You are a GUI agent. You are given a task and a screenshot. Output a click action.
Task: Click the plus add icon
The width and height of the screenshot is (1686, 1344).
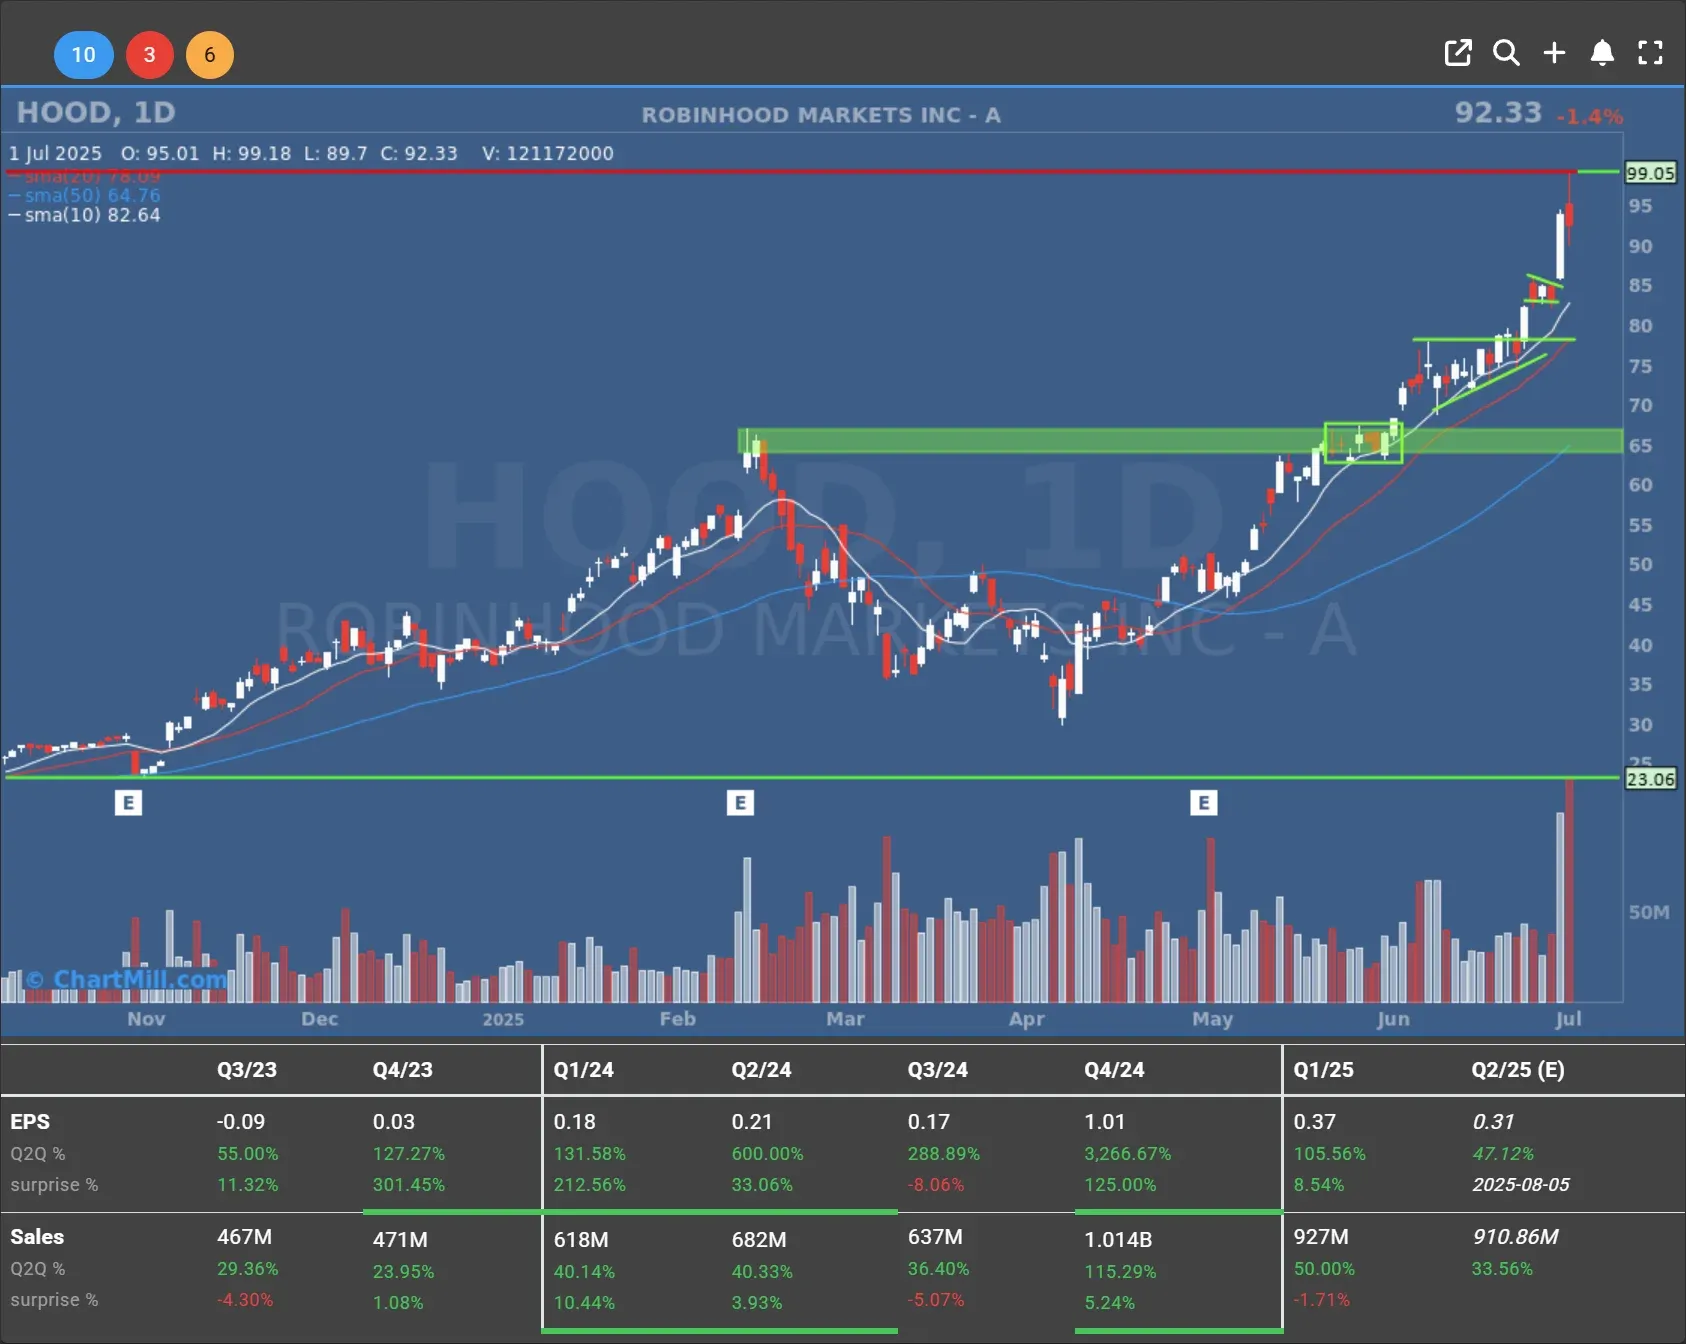pyautogui.click(x=1554, y=53)
